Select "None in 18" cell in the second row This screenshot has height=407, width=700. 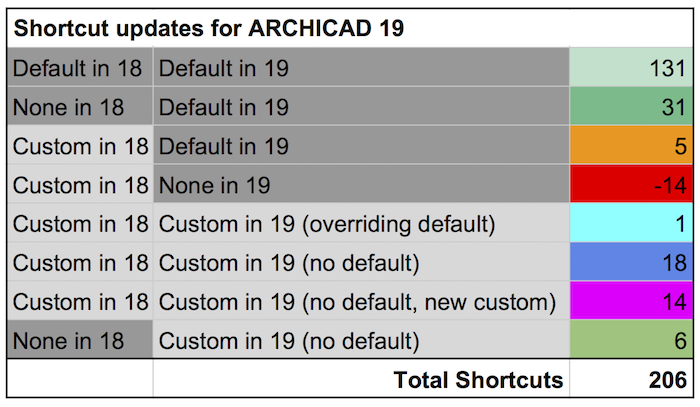79,107
